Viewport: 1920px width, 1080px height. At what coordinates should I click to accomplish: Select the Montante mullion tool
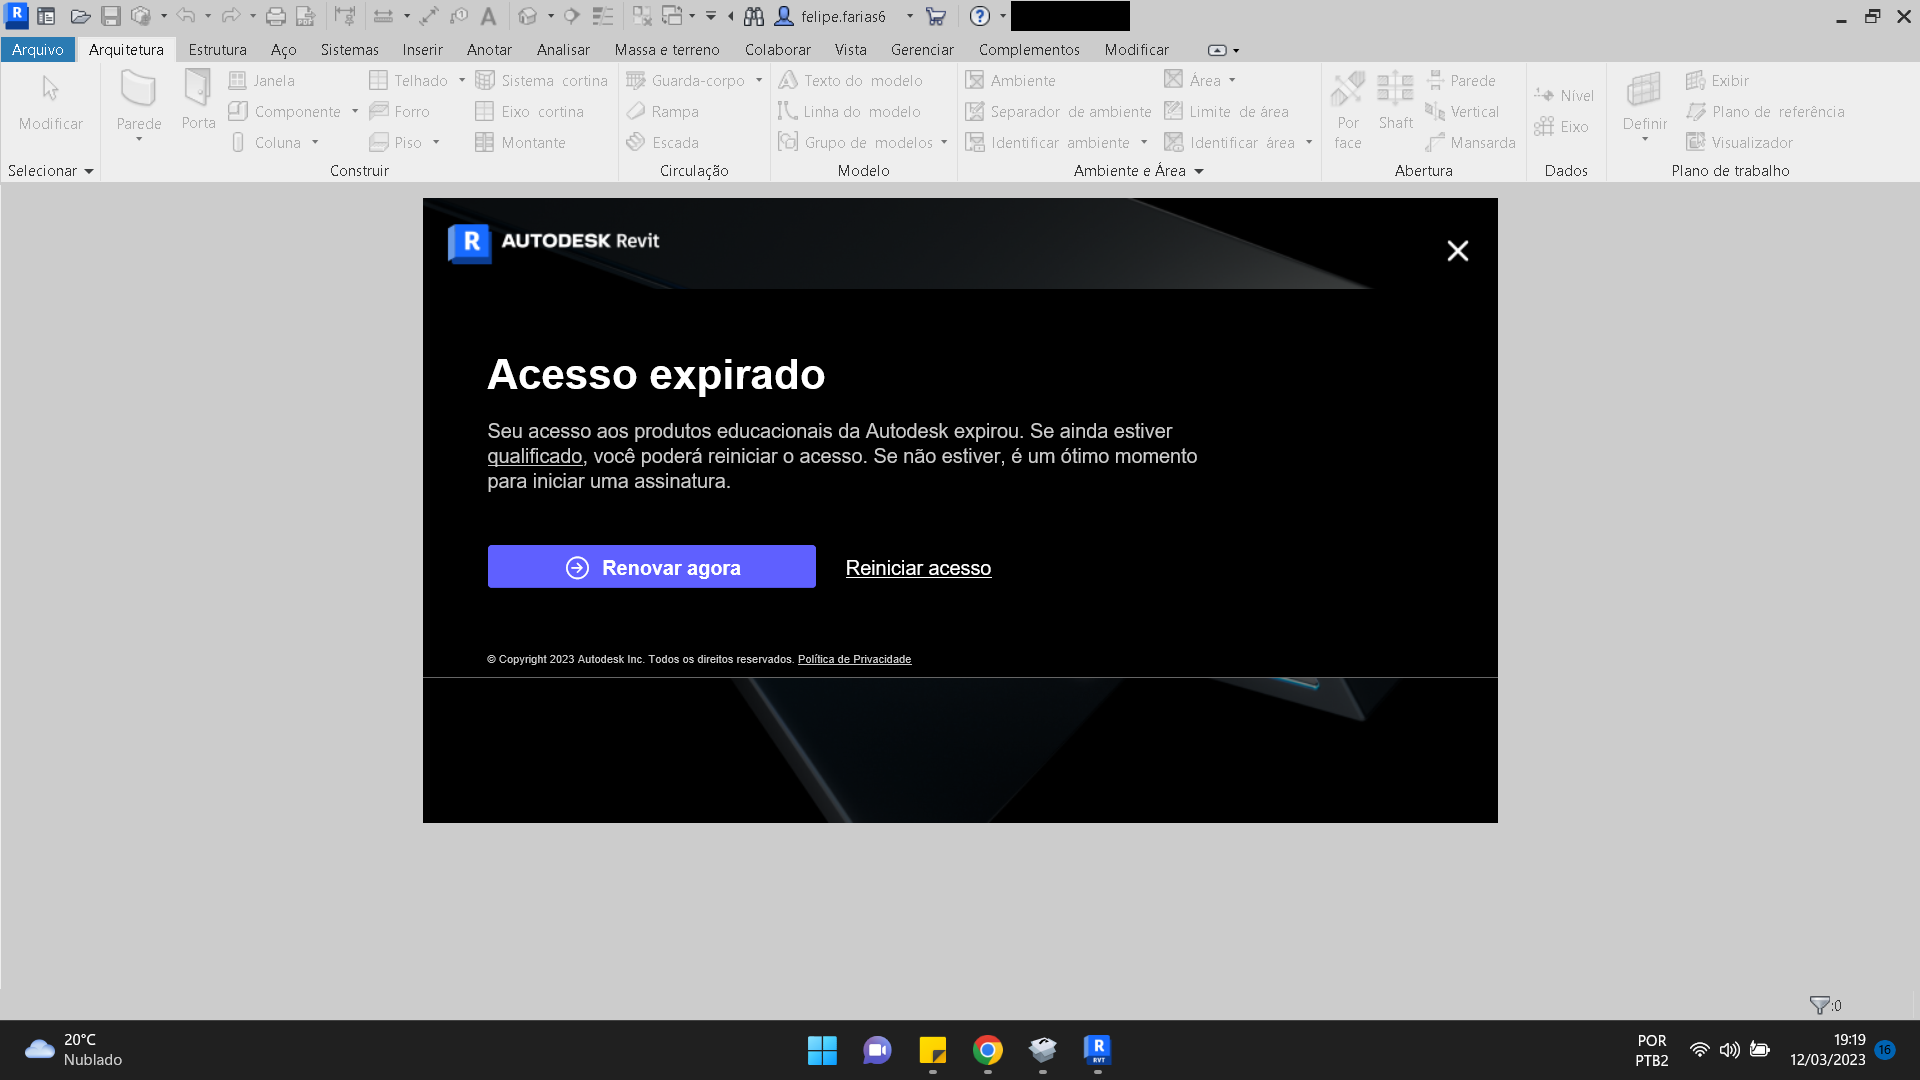(521, 143)
